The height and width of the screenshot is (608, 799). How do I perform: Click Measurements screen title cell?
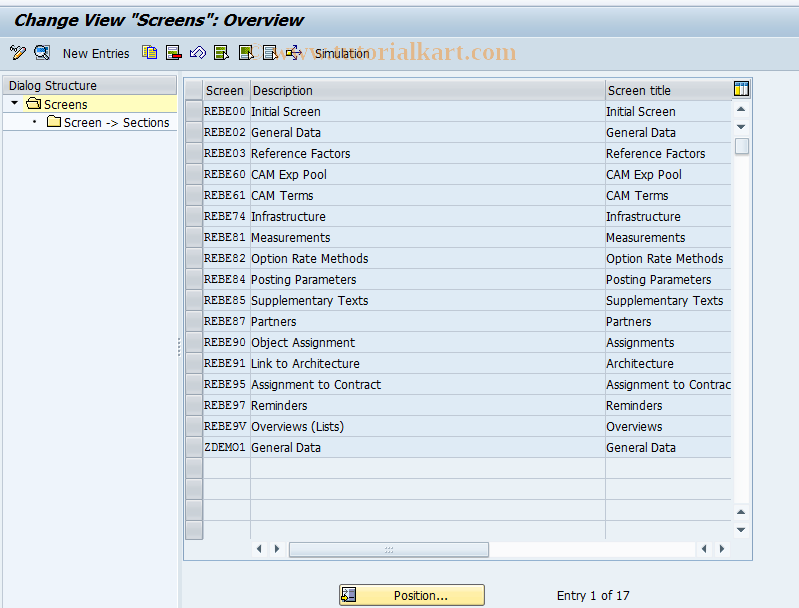coord(668,237)
